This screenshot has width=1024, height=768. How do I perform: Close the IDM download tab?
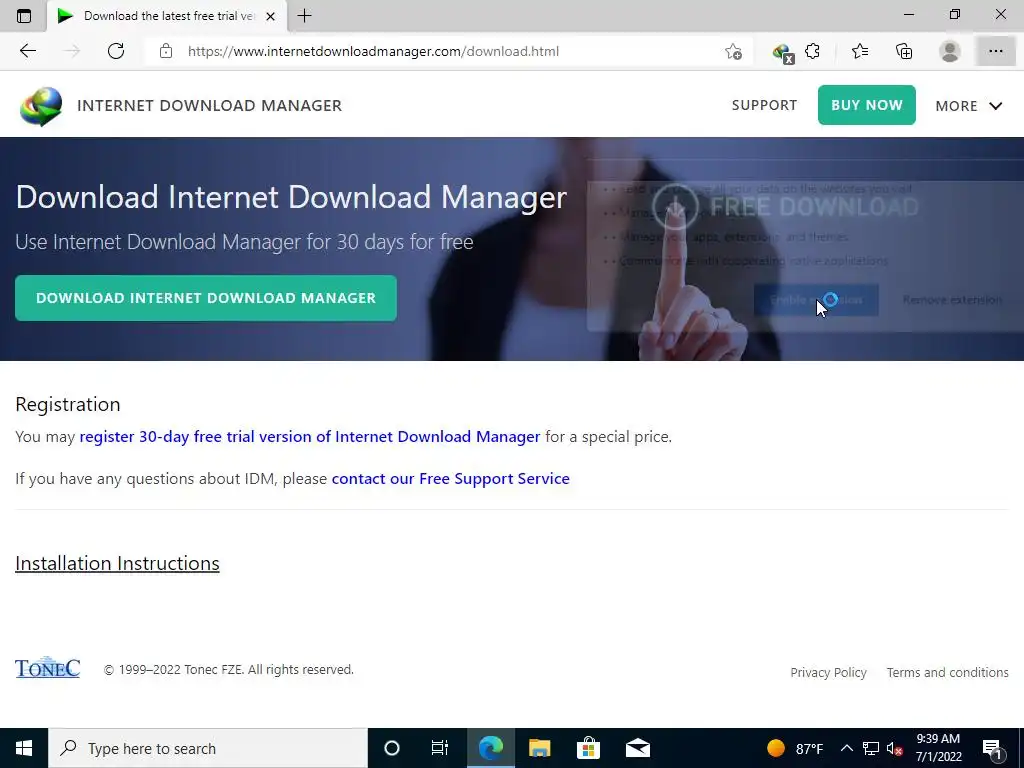pos(270,16)
